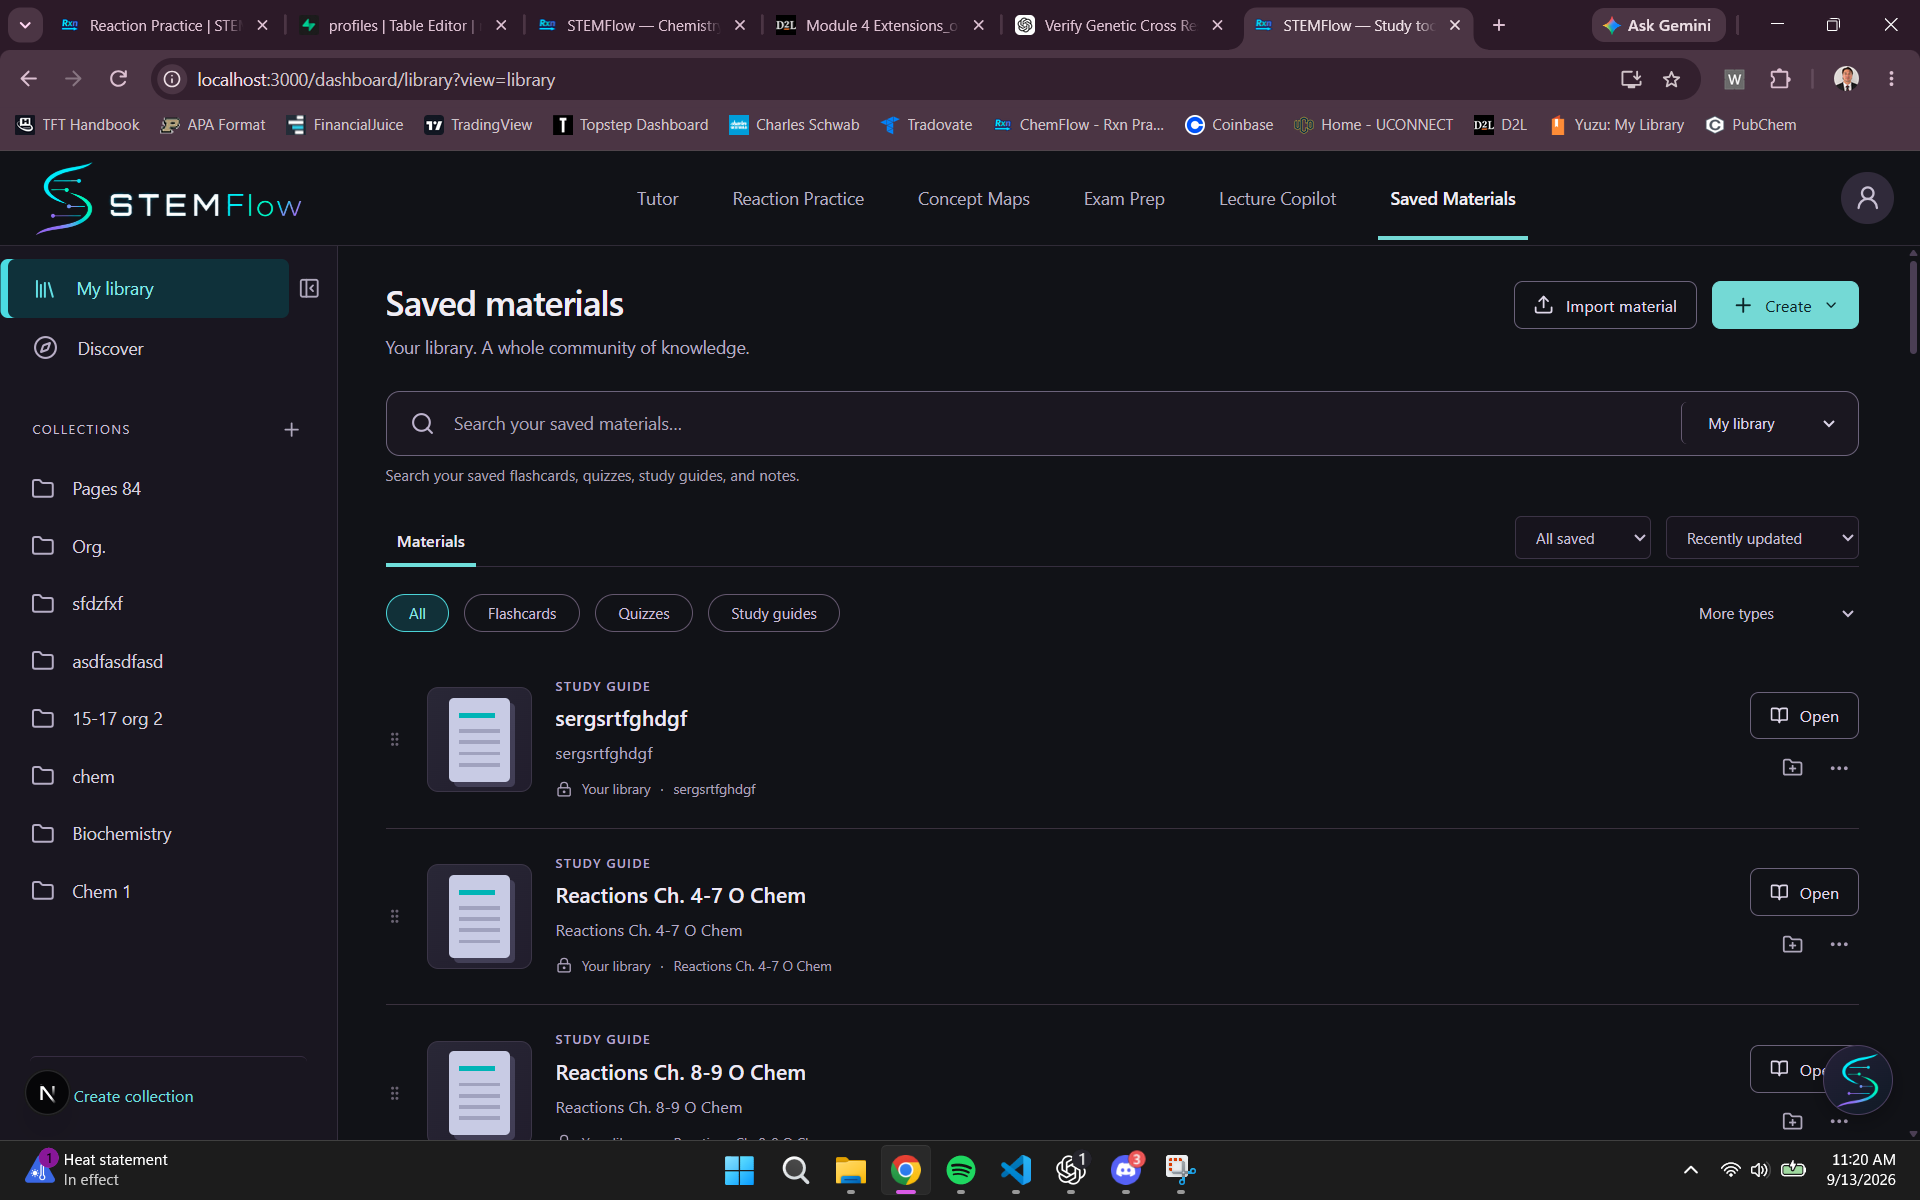The image size is (1920, 1200).
Task: Select the Study guides filter chip
Action: pyautogui.click(x=773, y=613)
